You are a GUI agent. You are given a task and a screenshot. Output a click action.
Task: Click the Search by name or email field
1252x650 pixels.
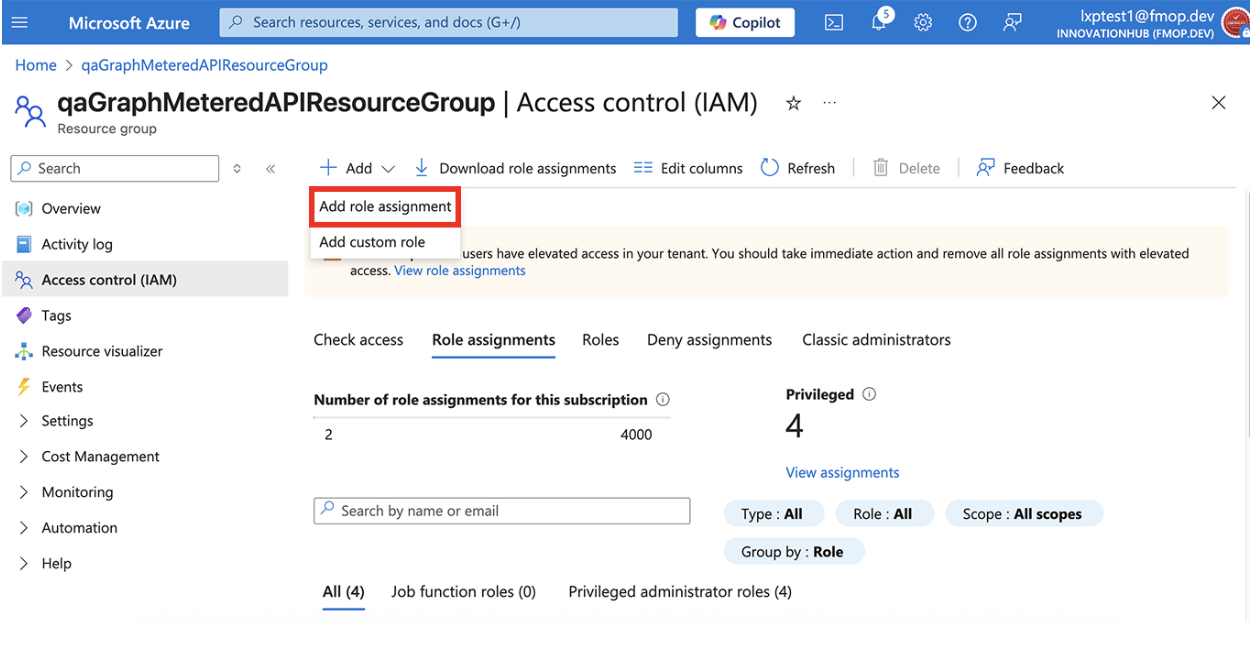click(502, 510)
